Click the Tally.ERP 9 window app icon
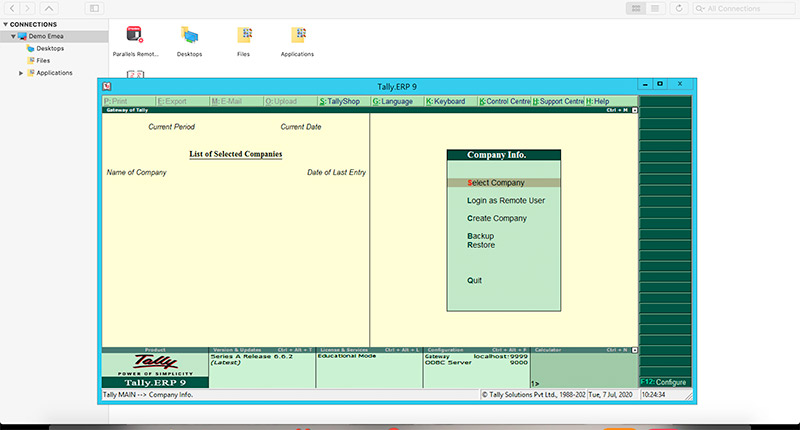Image resolution: width=800 pixels, height=430 pixels. coord(107,86)
